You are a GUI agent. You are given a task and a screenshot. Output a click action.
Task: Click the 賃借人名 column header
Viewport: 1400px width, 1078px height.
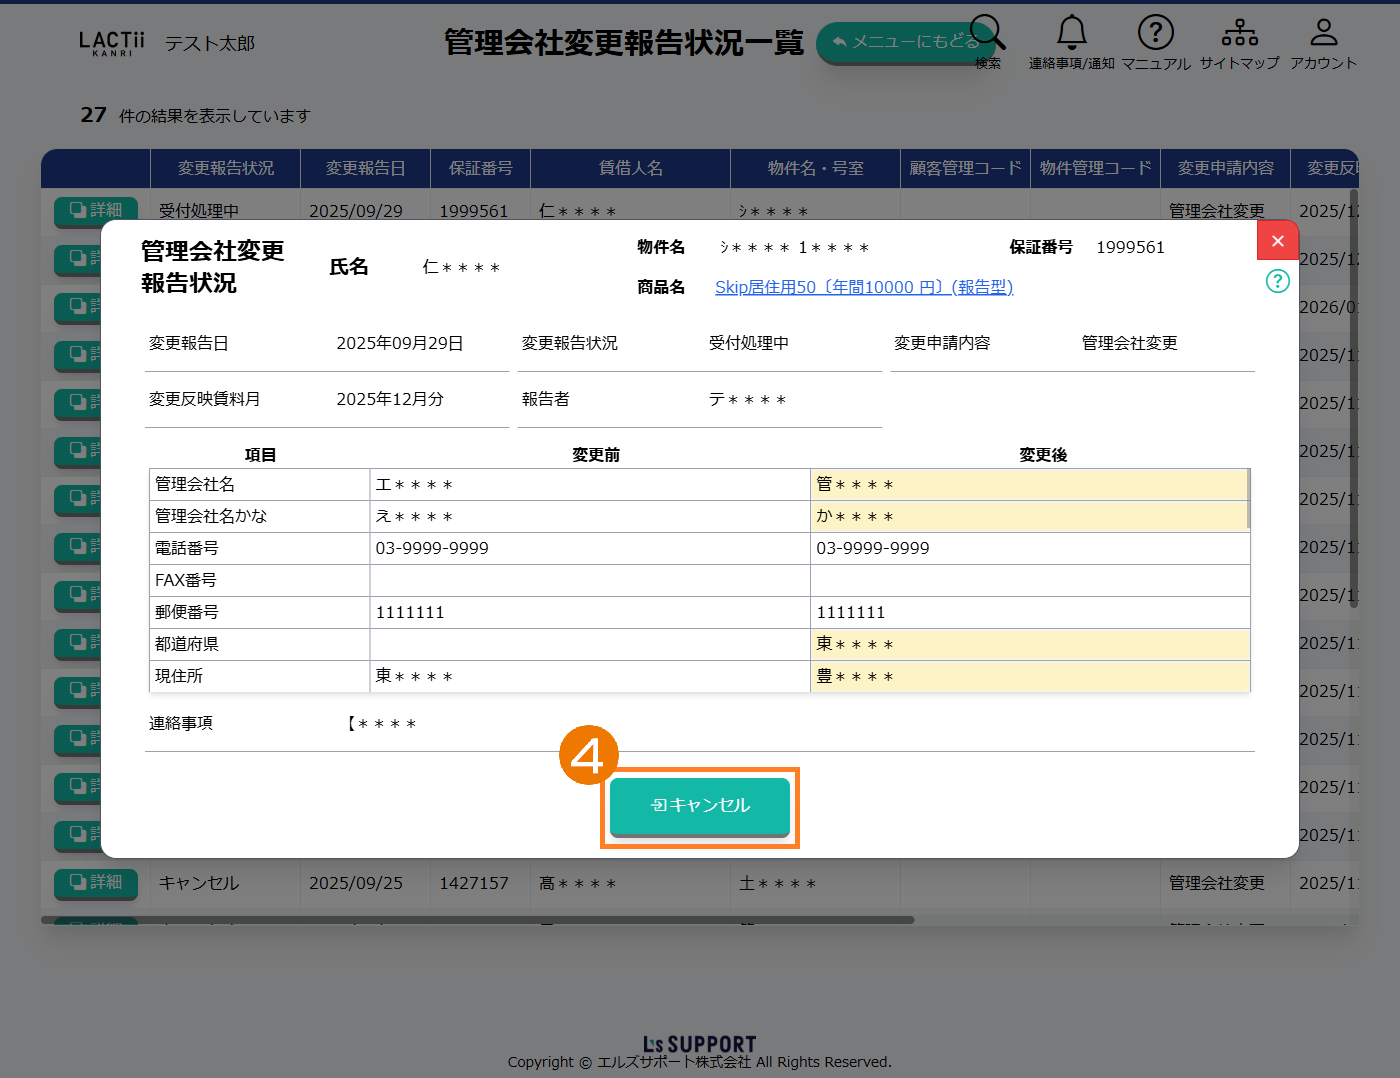(630, 168)
